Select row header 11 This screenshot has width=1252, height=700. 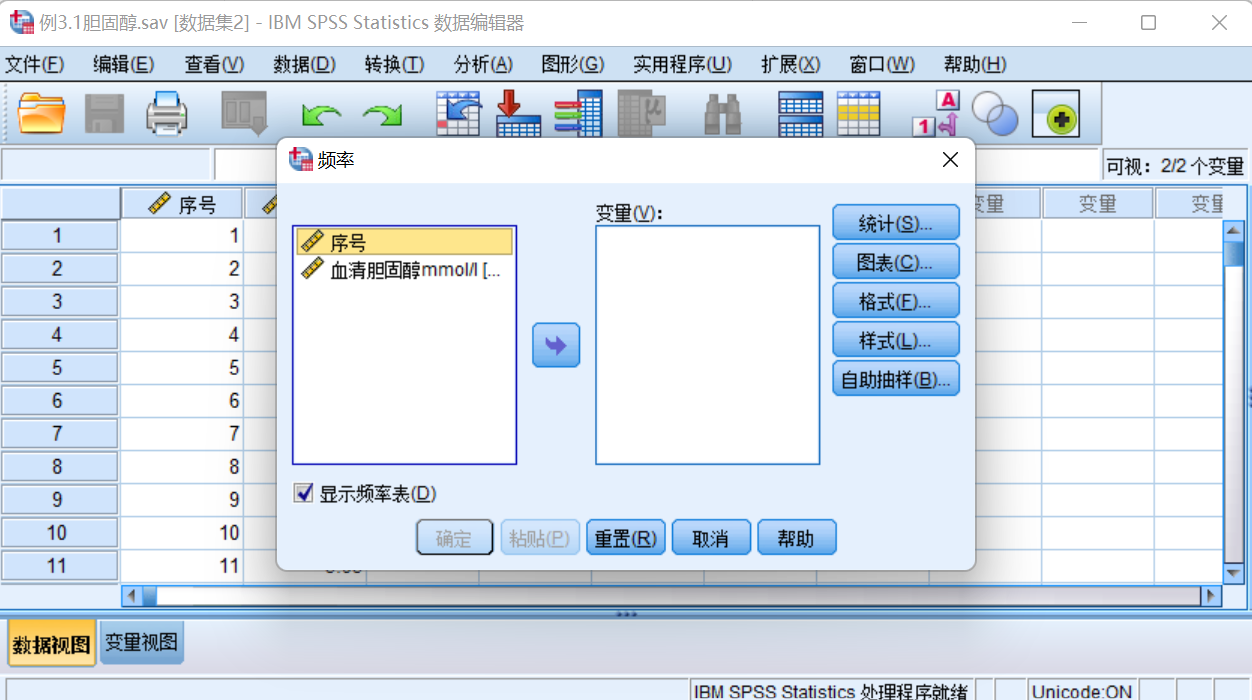(x=59, y=566)
